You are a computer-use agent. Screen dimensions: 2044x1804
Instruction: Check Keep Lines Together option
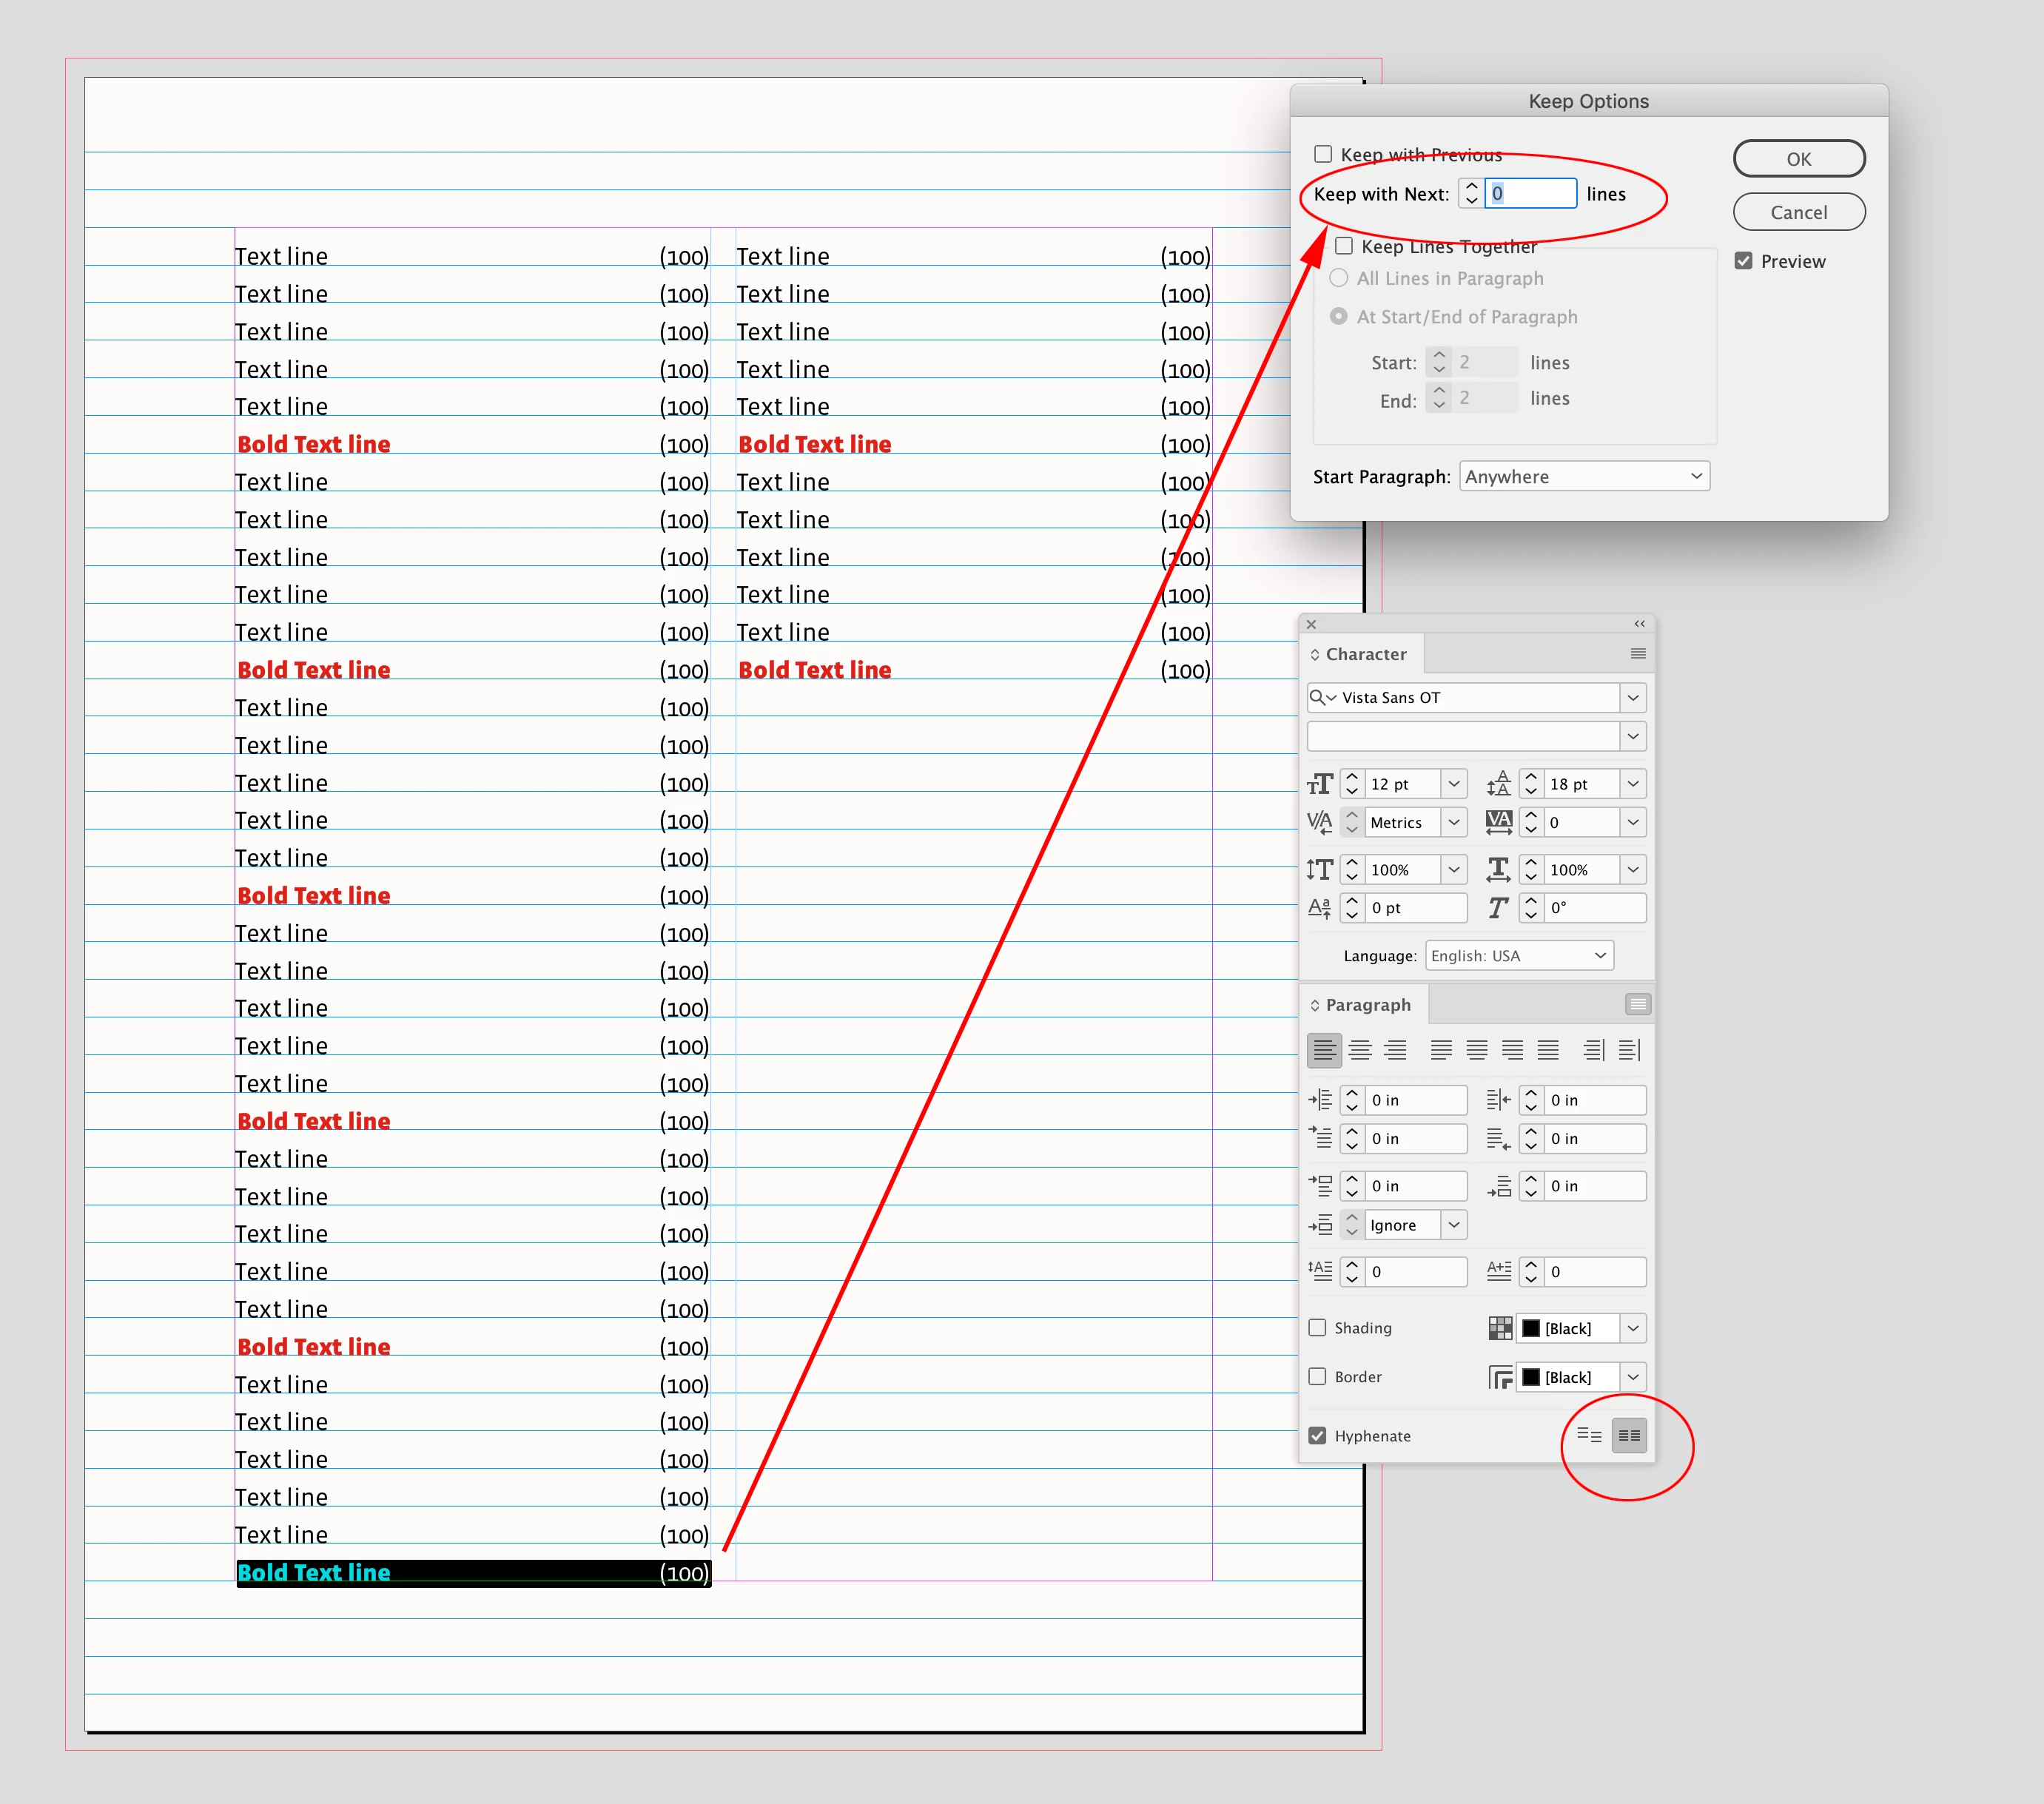(1344, 246)
